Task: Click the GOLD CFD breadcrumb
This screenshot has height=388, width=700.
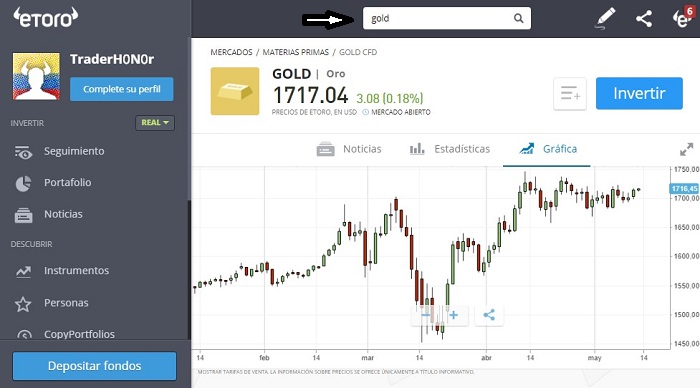Action: [358, 52]
